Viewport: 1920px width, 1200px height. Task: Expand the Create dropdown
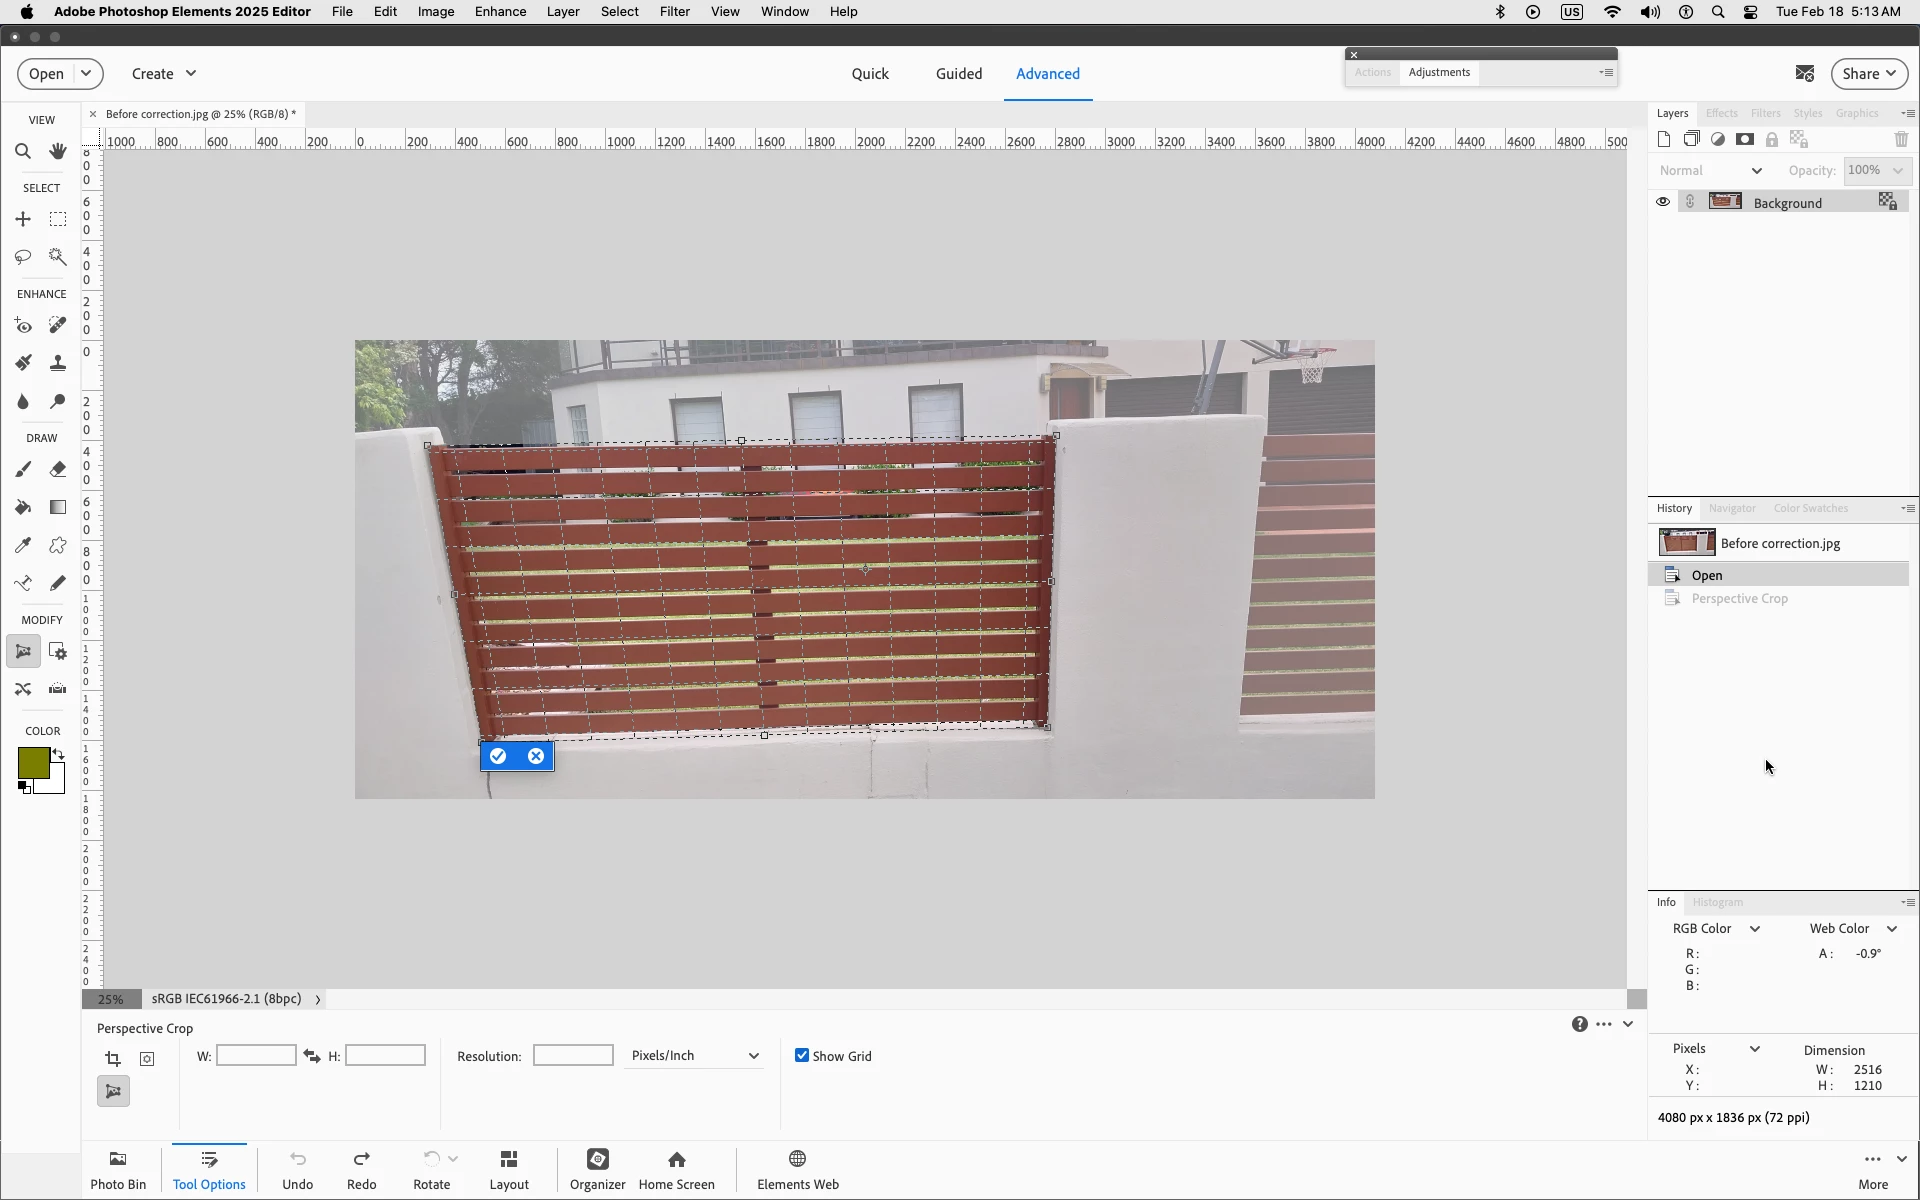pos(164,74)
